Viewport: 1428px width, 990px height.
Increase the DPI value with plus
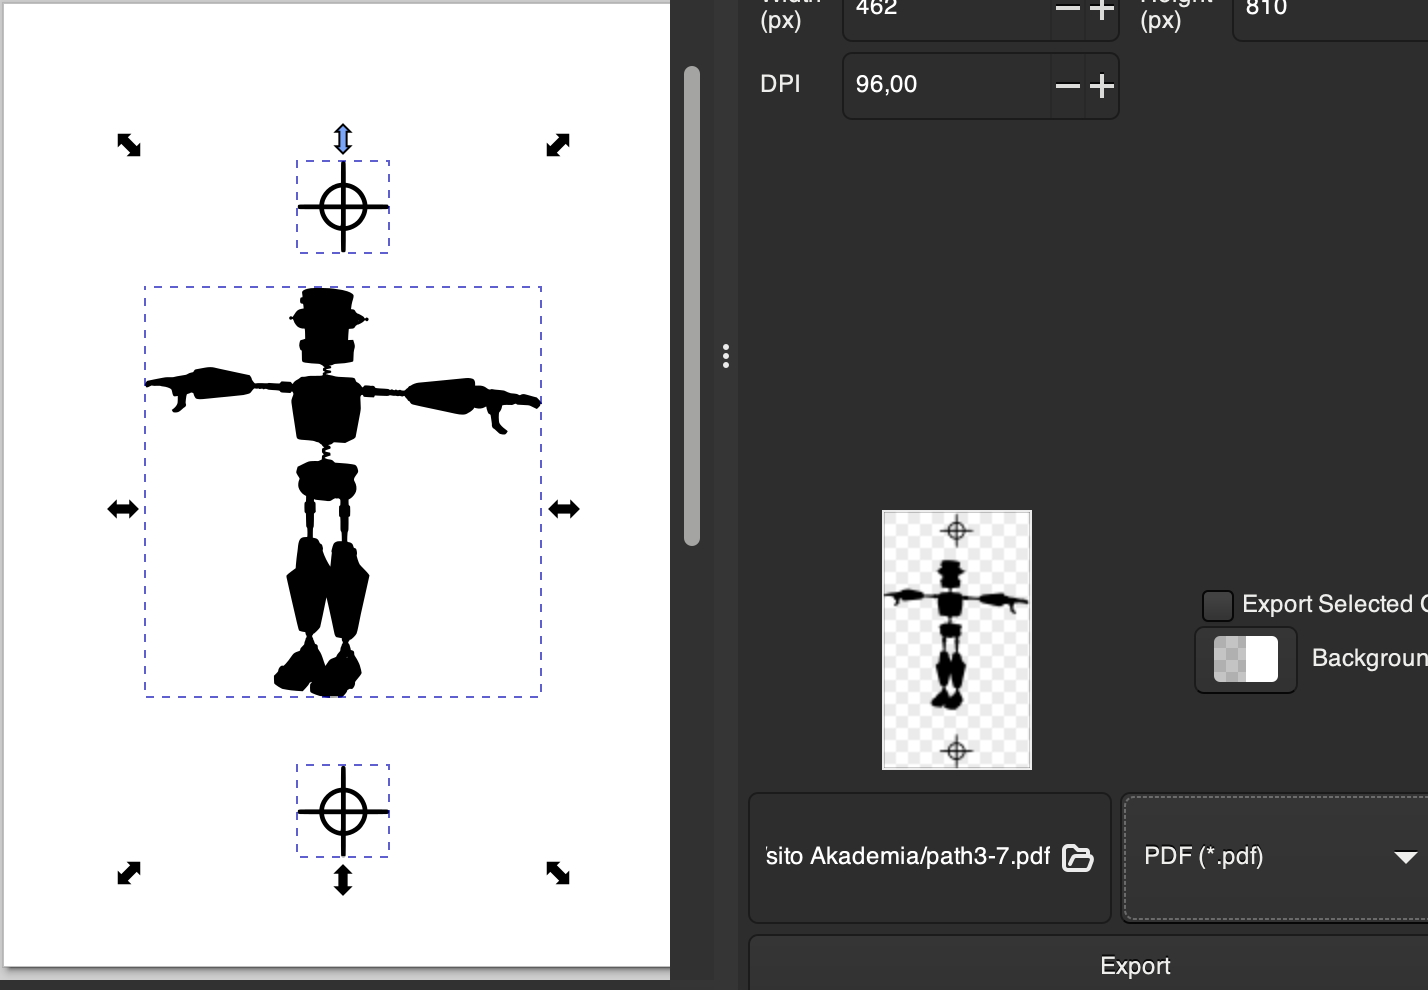coord(1101,86)
